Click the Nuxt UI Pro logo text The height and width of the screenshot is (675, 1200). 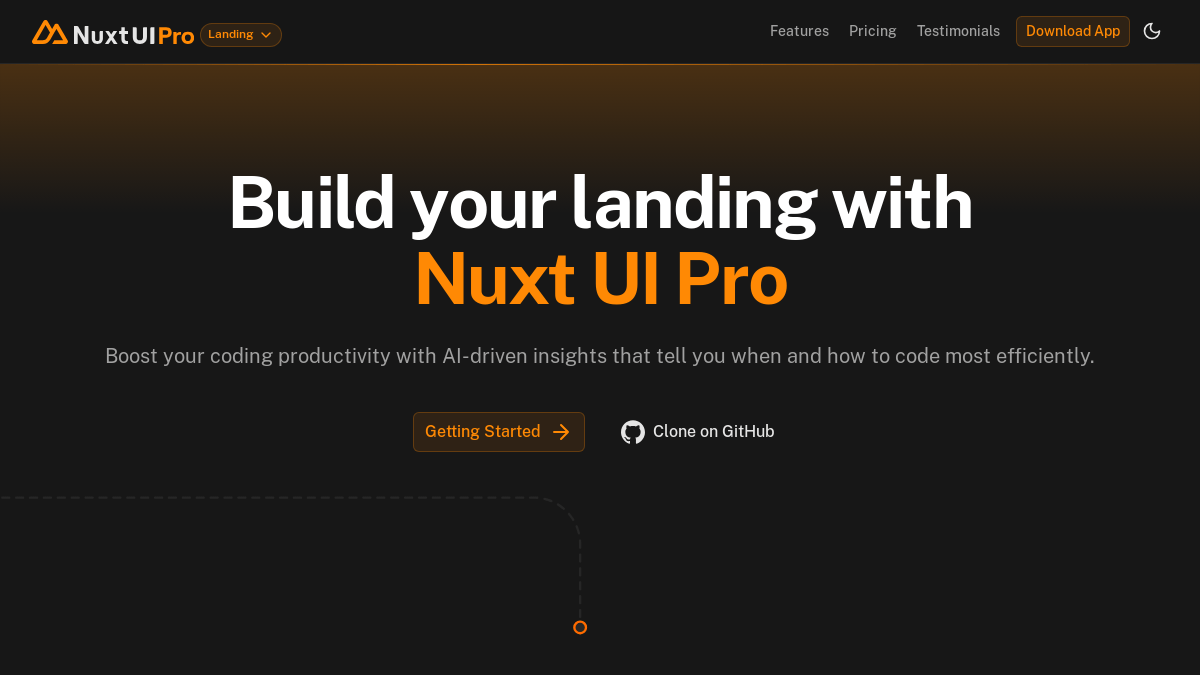tap(134, 35)
